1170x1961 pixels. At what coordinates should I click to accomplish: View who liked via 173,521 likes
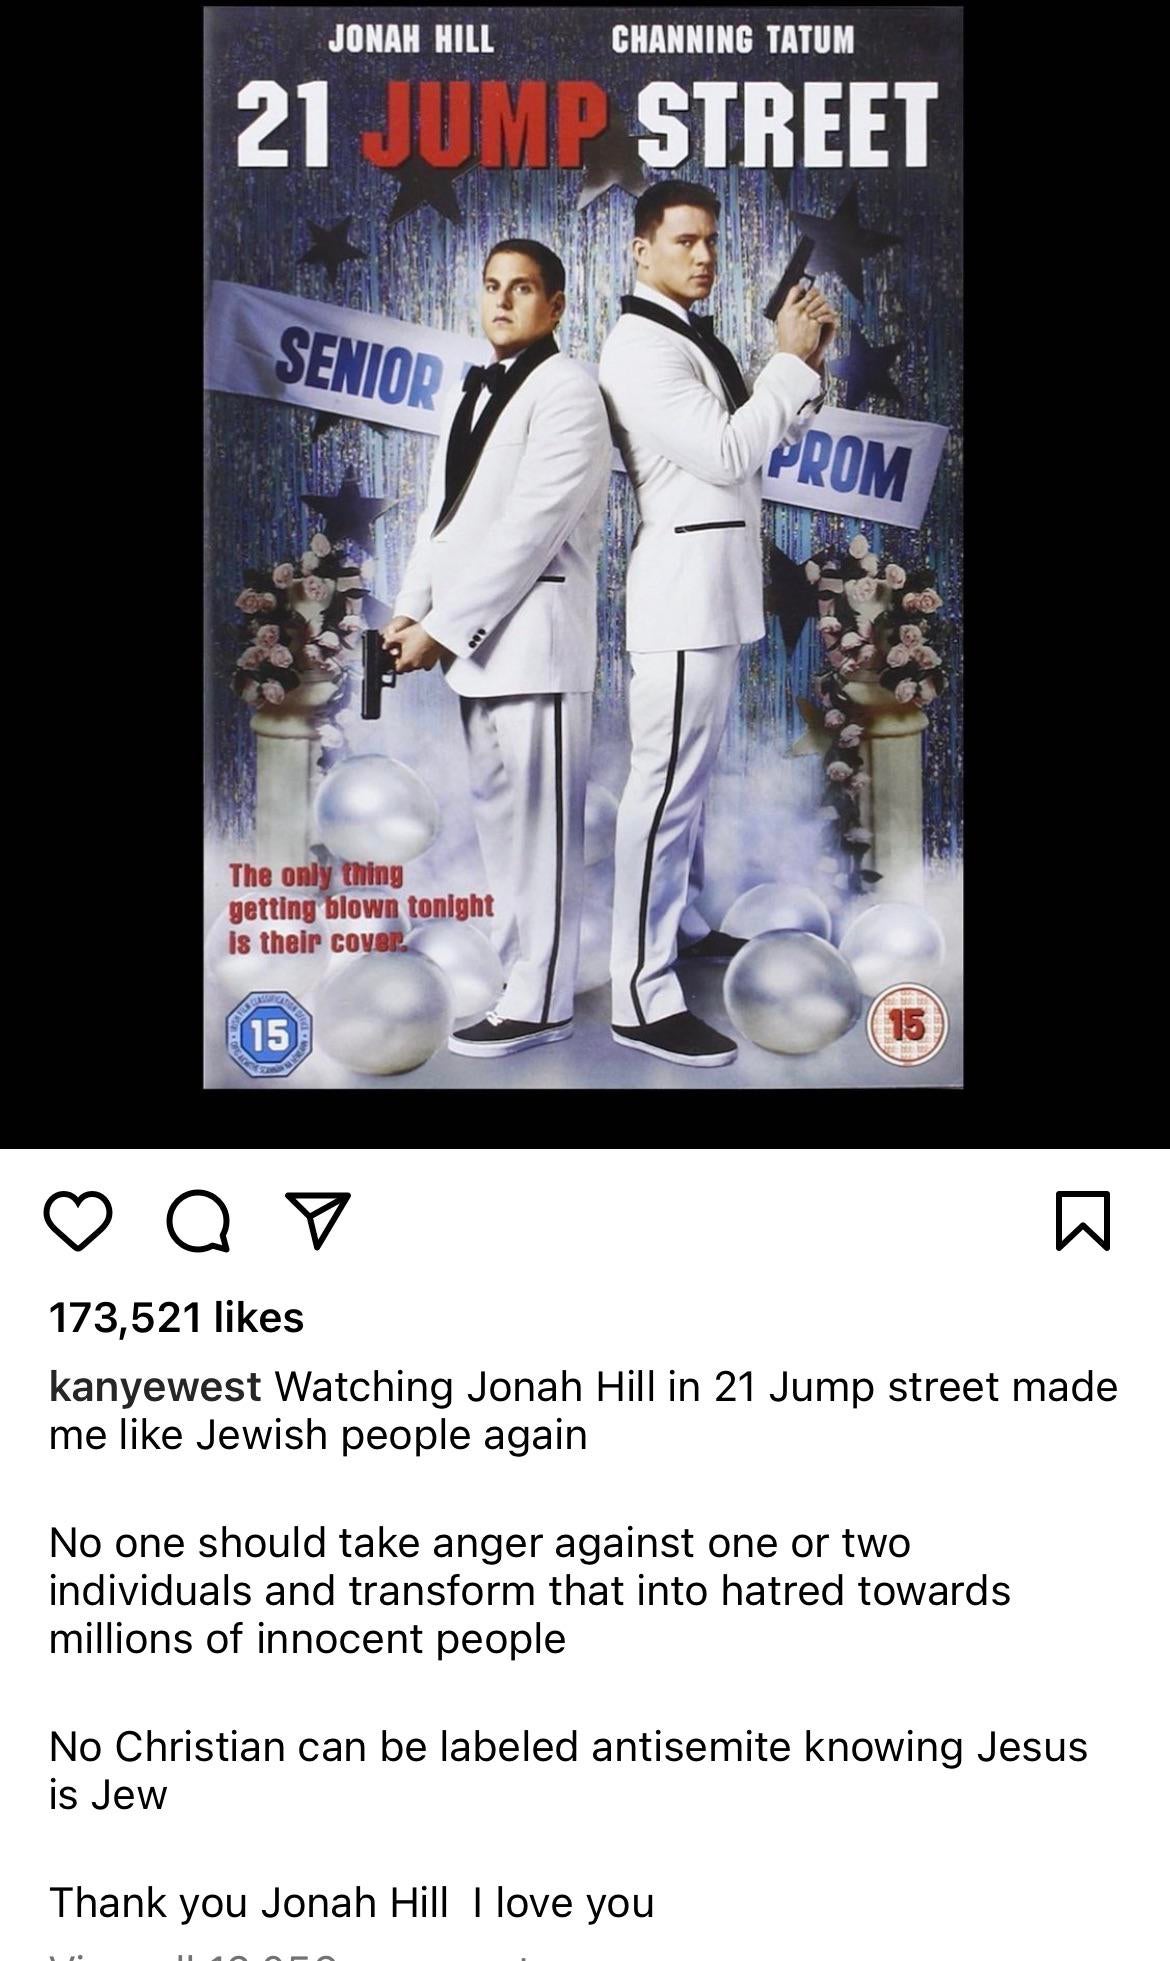[176, 1317]
